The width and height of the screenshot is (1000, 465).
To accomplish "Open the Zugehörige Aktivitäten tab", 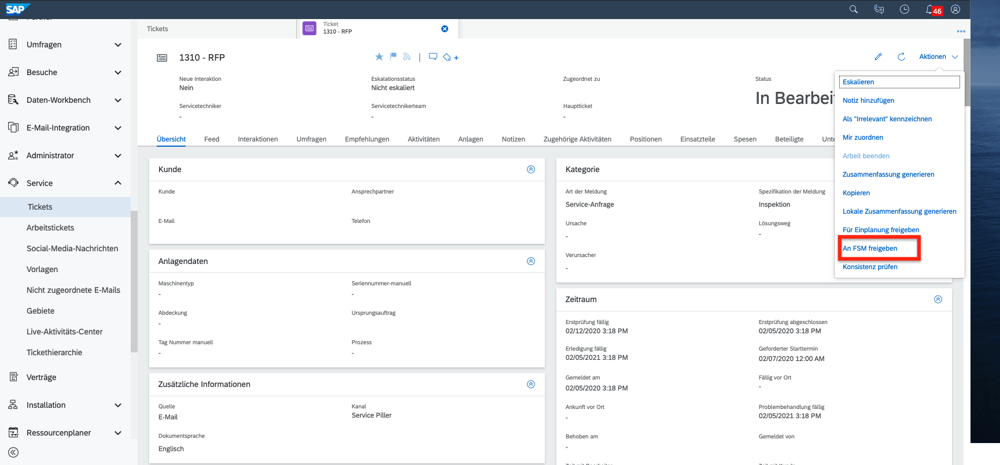I will (577, 138).
